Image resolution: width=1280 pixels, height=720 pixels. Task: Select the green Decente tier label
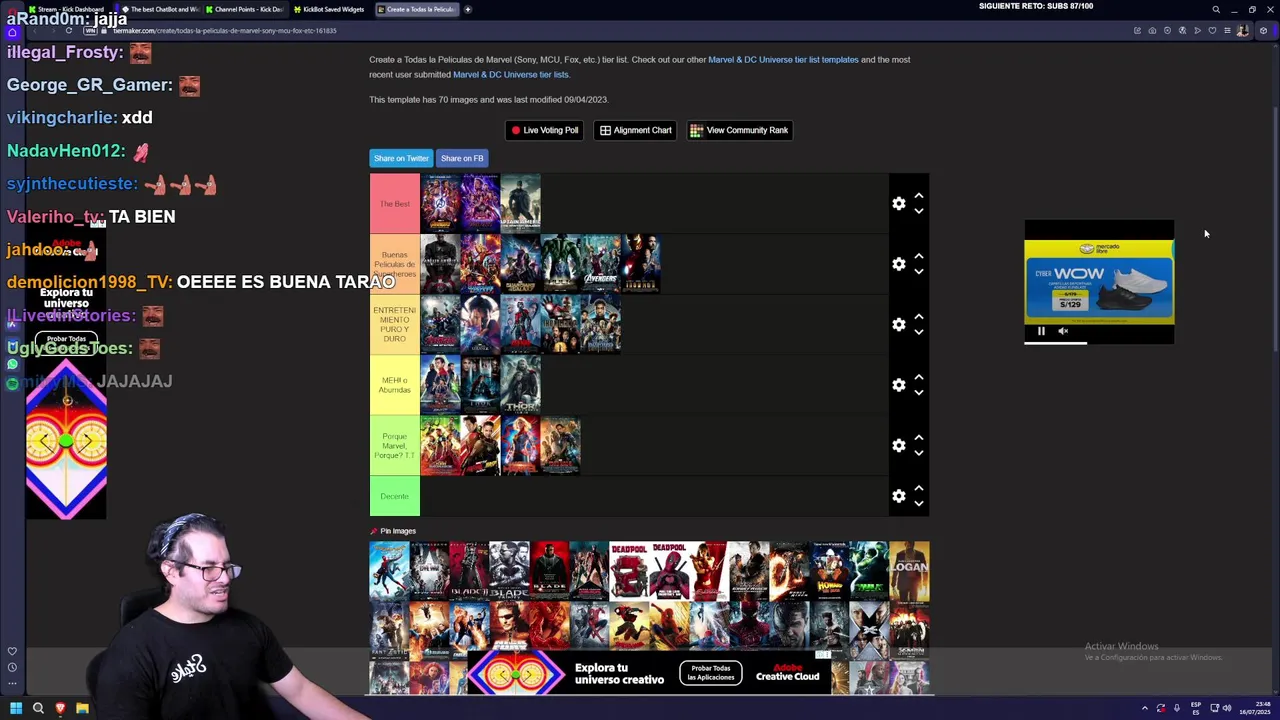[x=395, y=496]
